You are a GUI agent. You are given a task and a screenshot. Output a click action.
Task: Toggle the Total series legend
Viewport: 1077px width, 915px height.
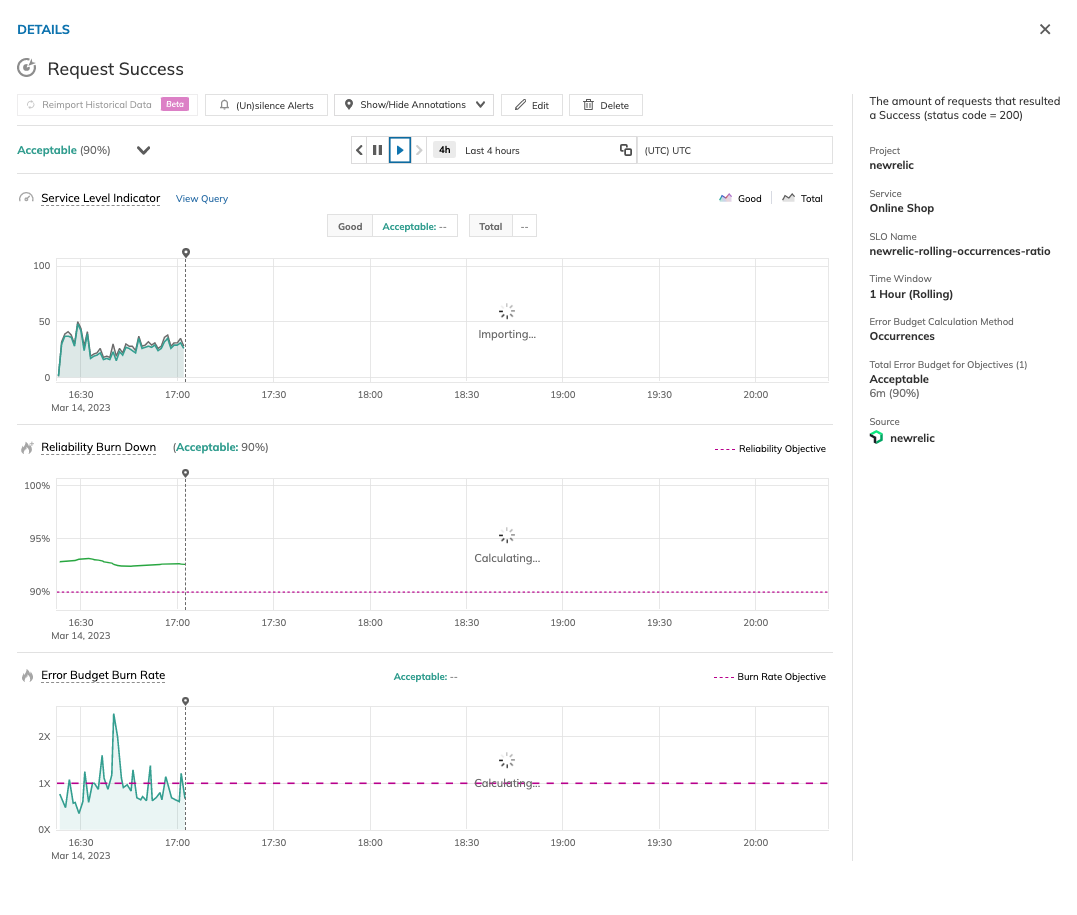(x=802, y=199)
